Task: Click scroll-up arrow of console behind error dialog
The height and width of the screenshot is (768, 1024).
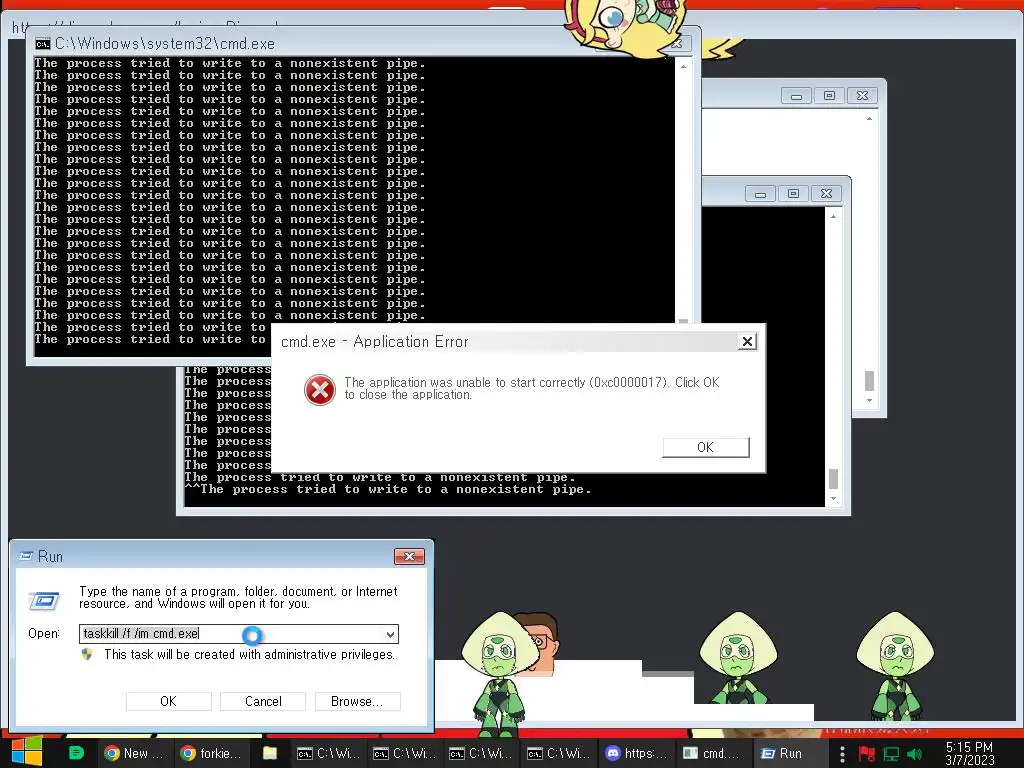Action: tap(833, 217)
